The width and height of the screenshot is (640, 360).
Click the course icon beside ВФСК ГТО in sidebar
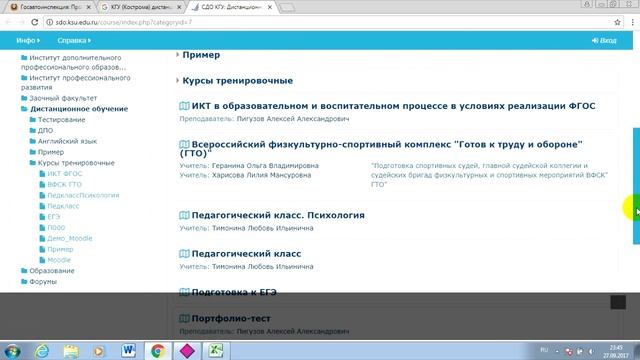tap(42, 184)
